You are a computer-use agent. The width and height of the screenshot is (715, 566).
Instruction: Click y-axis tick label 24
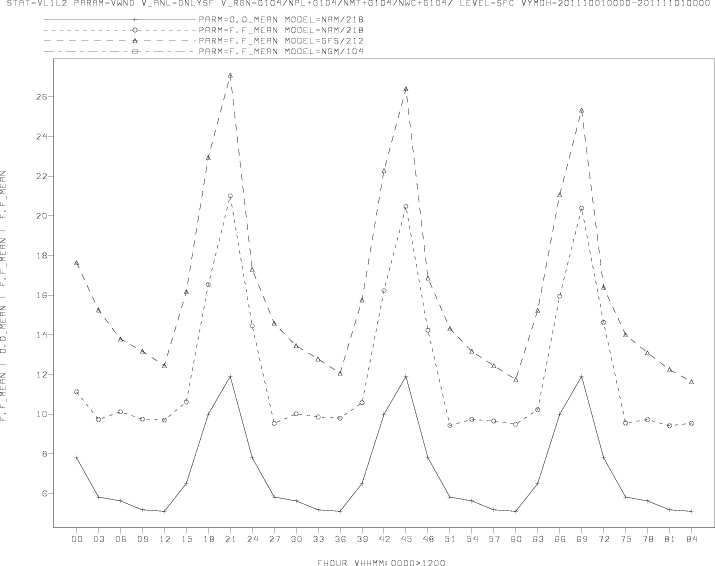point(41,136)
